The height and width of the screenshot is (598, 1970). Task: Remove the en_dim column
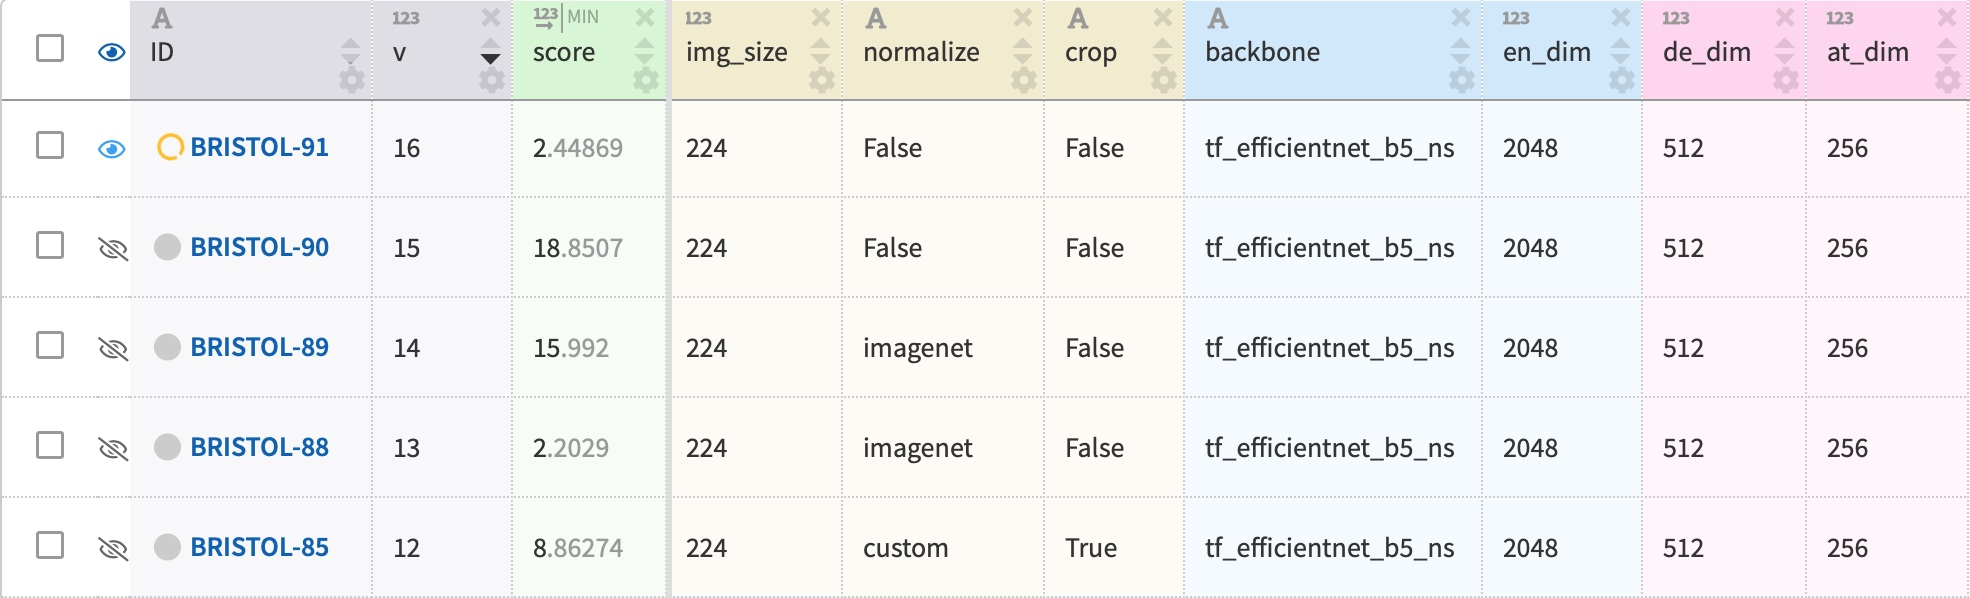point(1621,17)
